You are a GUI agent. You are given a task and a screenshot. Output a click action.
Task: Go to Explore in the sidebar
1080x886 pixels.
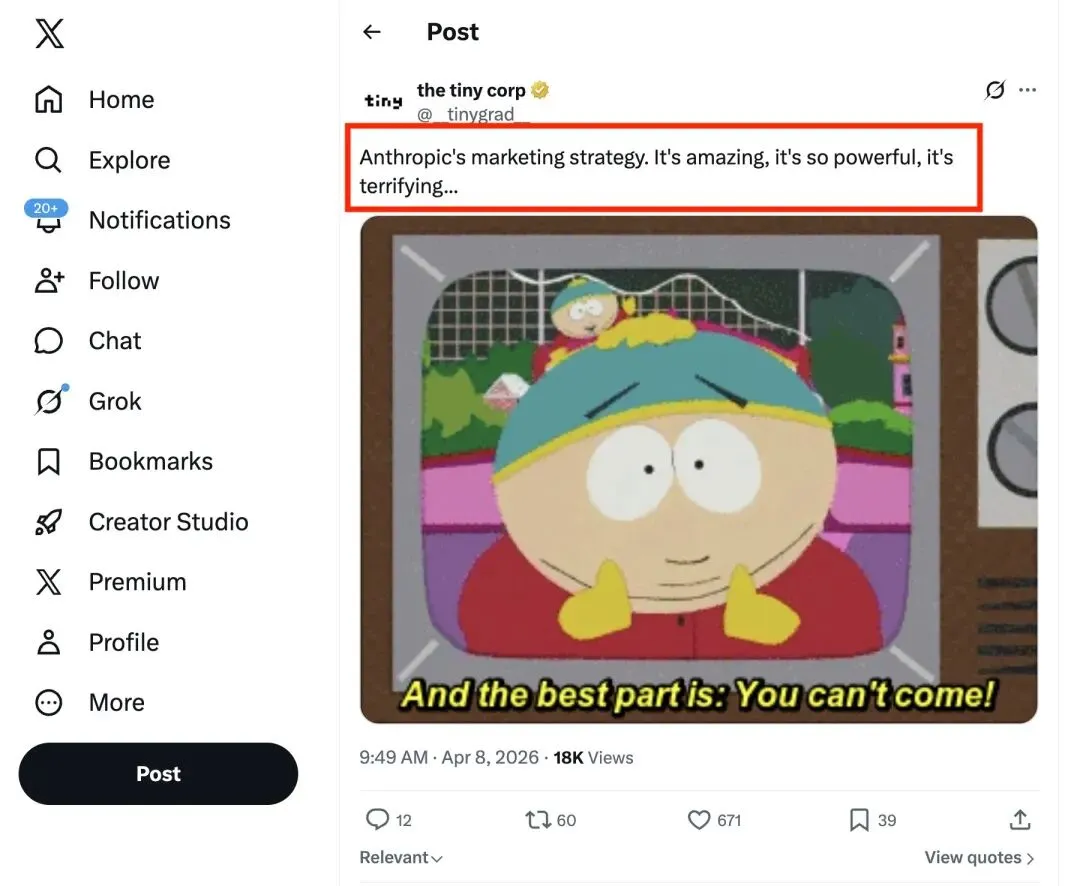coord(128,160)
